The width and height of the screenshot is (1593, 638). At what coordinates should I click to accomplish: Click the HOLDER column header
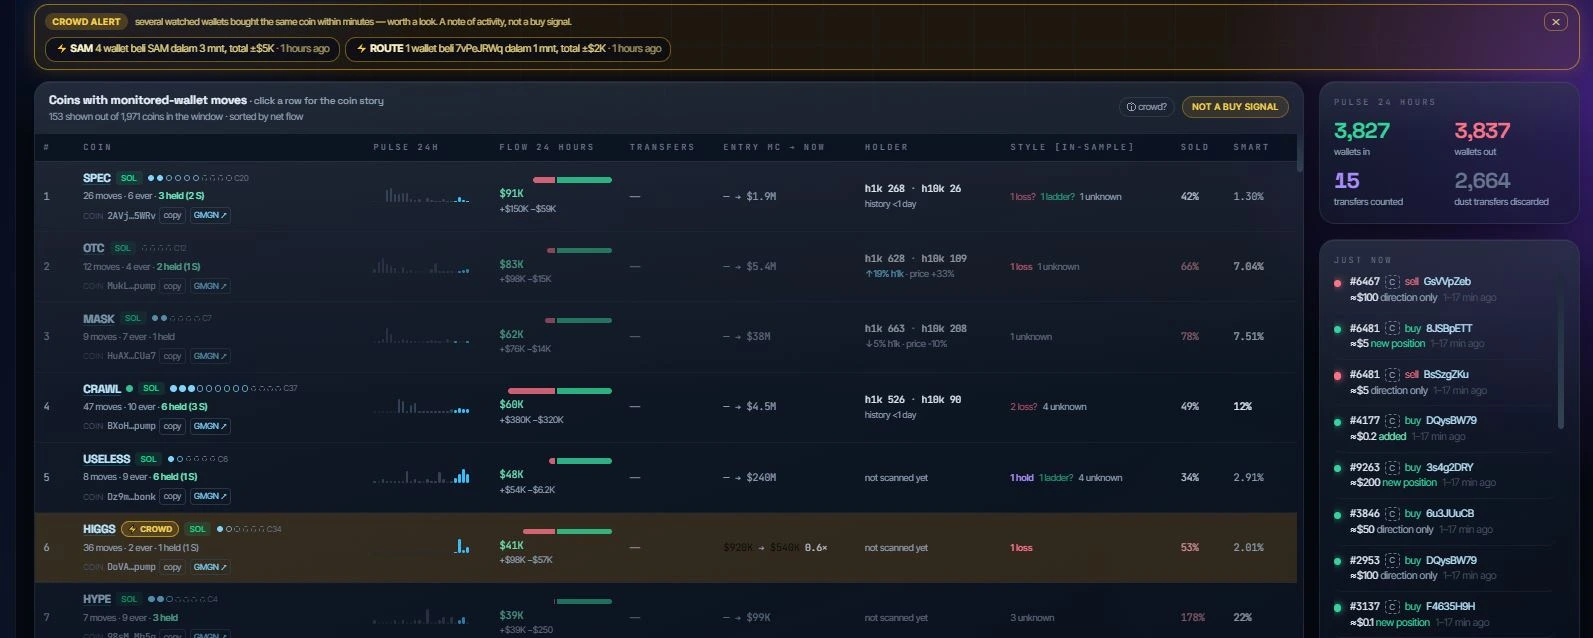[x=887, y=147]
